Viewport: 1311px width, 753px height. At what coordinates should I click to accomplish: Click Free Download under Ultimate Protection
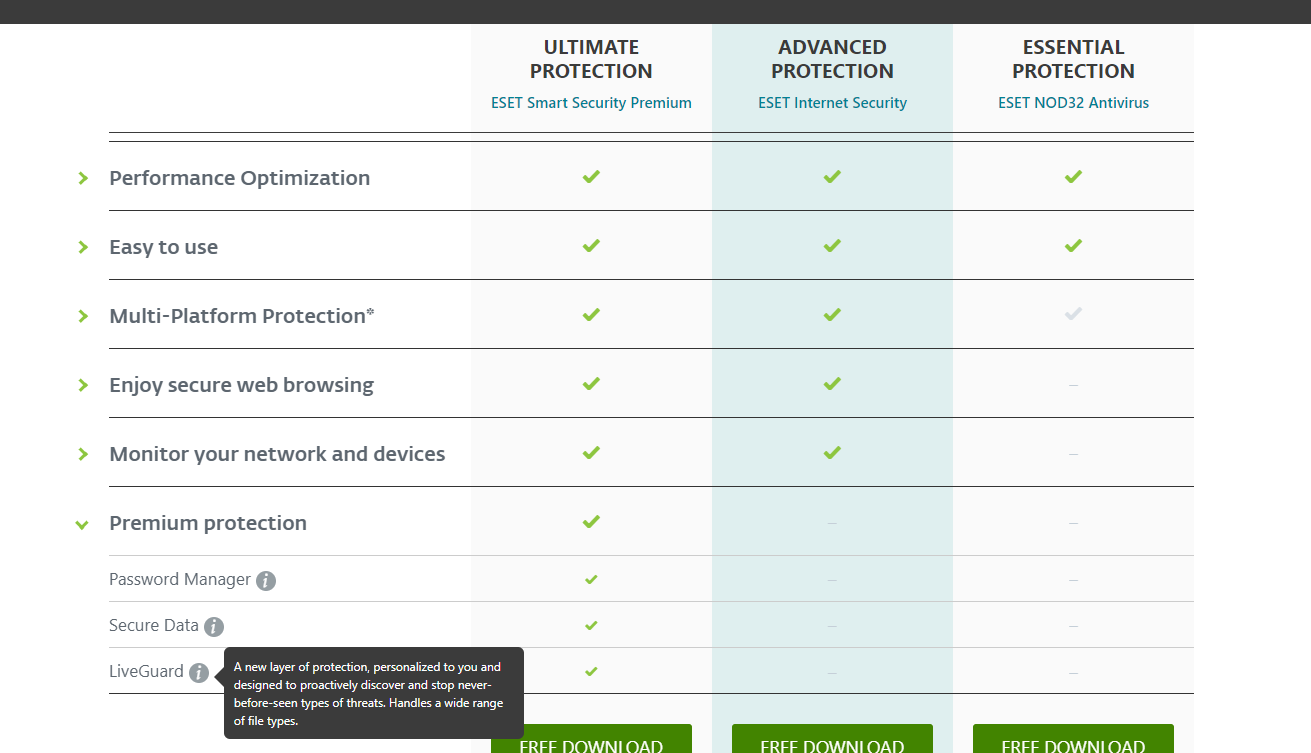[591, 739]
